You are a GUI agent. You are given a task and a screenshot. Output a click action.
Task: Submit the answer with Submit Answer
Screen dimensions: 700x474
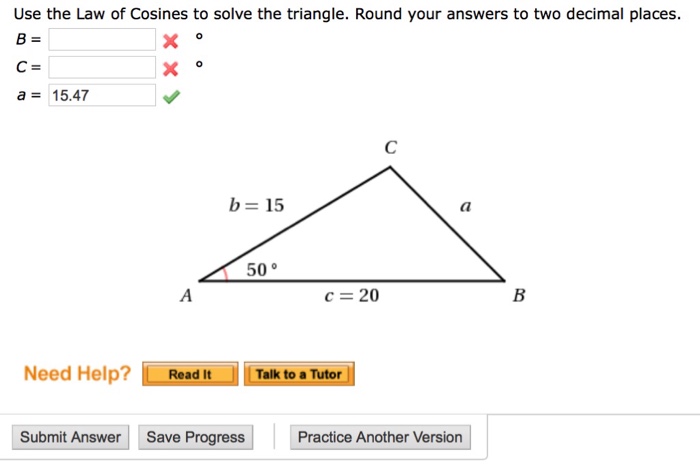[70, 437]
